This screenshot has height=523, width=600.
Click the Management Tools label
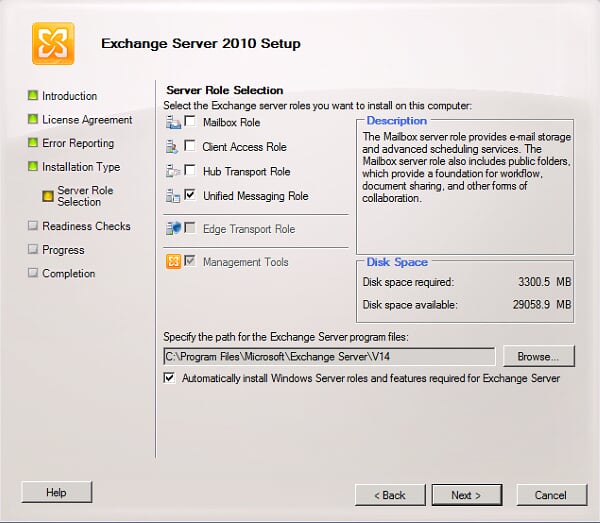(246, 262)
